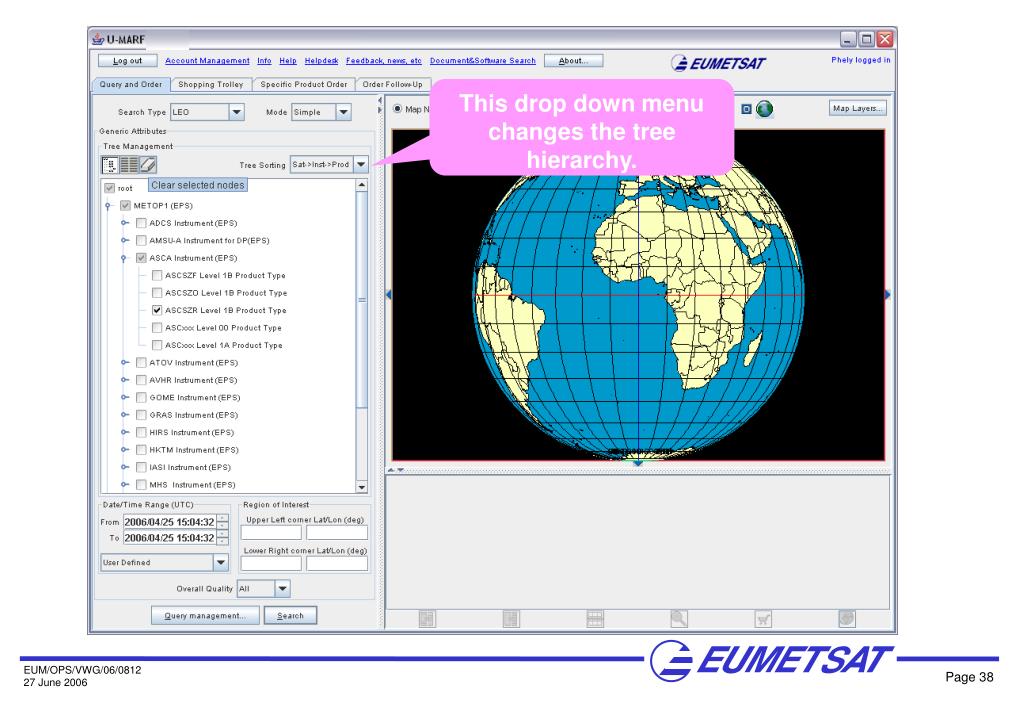Click the tree view icon in Tree Management
The height and width of the screenshot is (708, 1023).
pyautogui.click(x=110, y=164)
